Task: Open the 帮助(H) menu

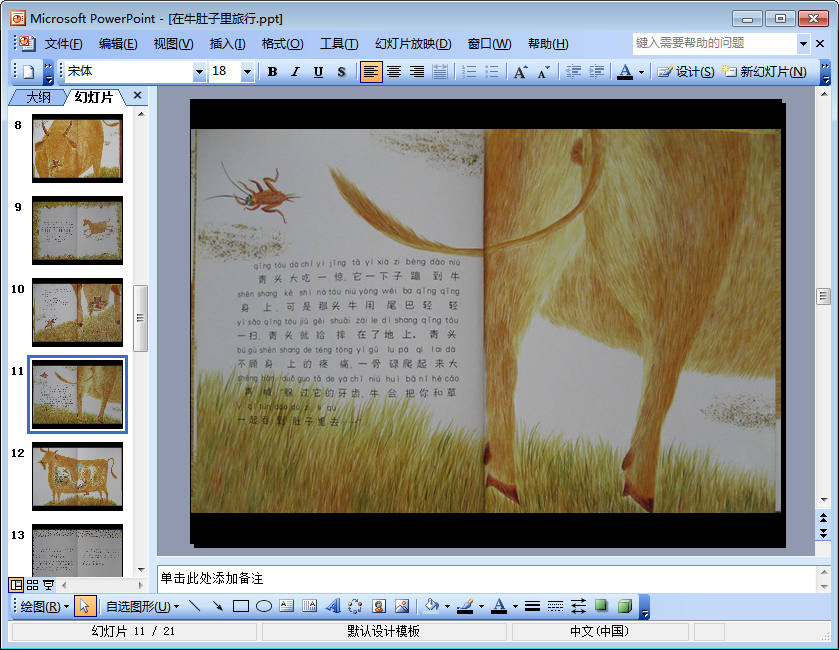Action: [x=548, y=44]
